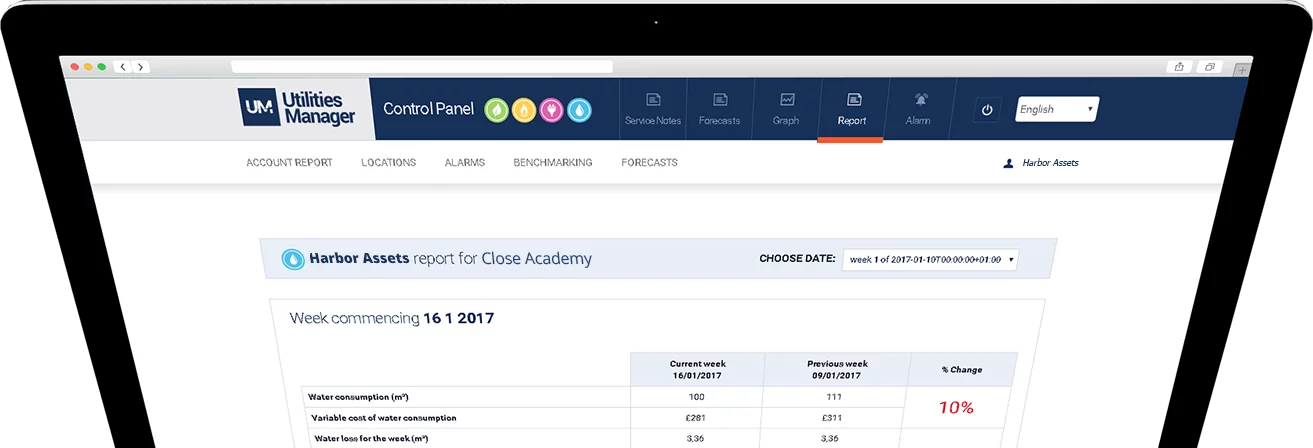Click the Control Panel title
The image size is (1313, 448).
pyautogui.click(x=428, y=109)
